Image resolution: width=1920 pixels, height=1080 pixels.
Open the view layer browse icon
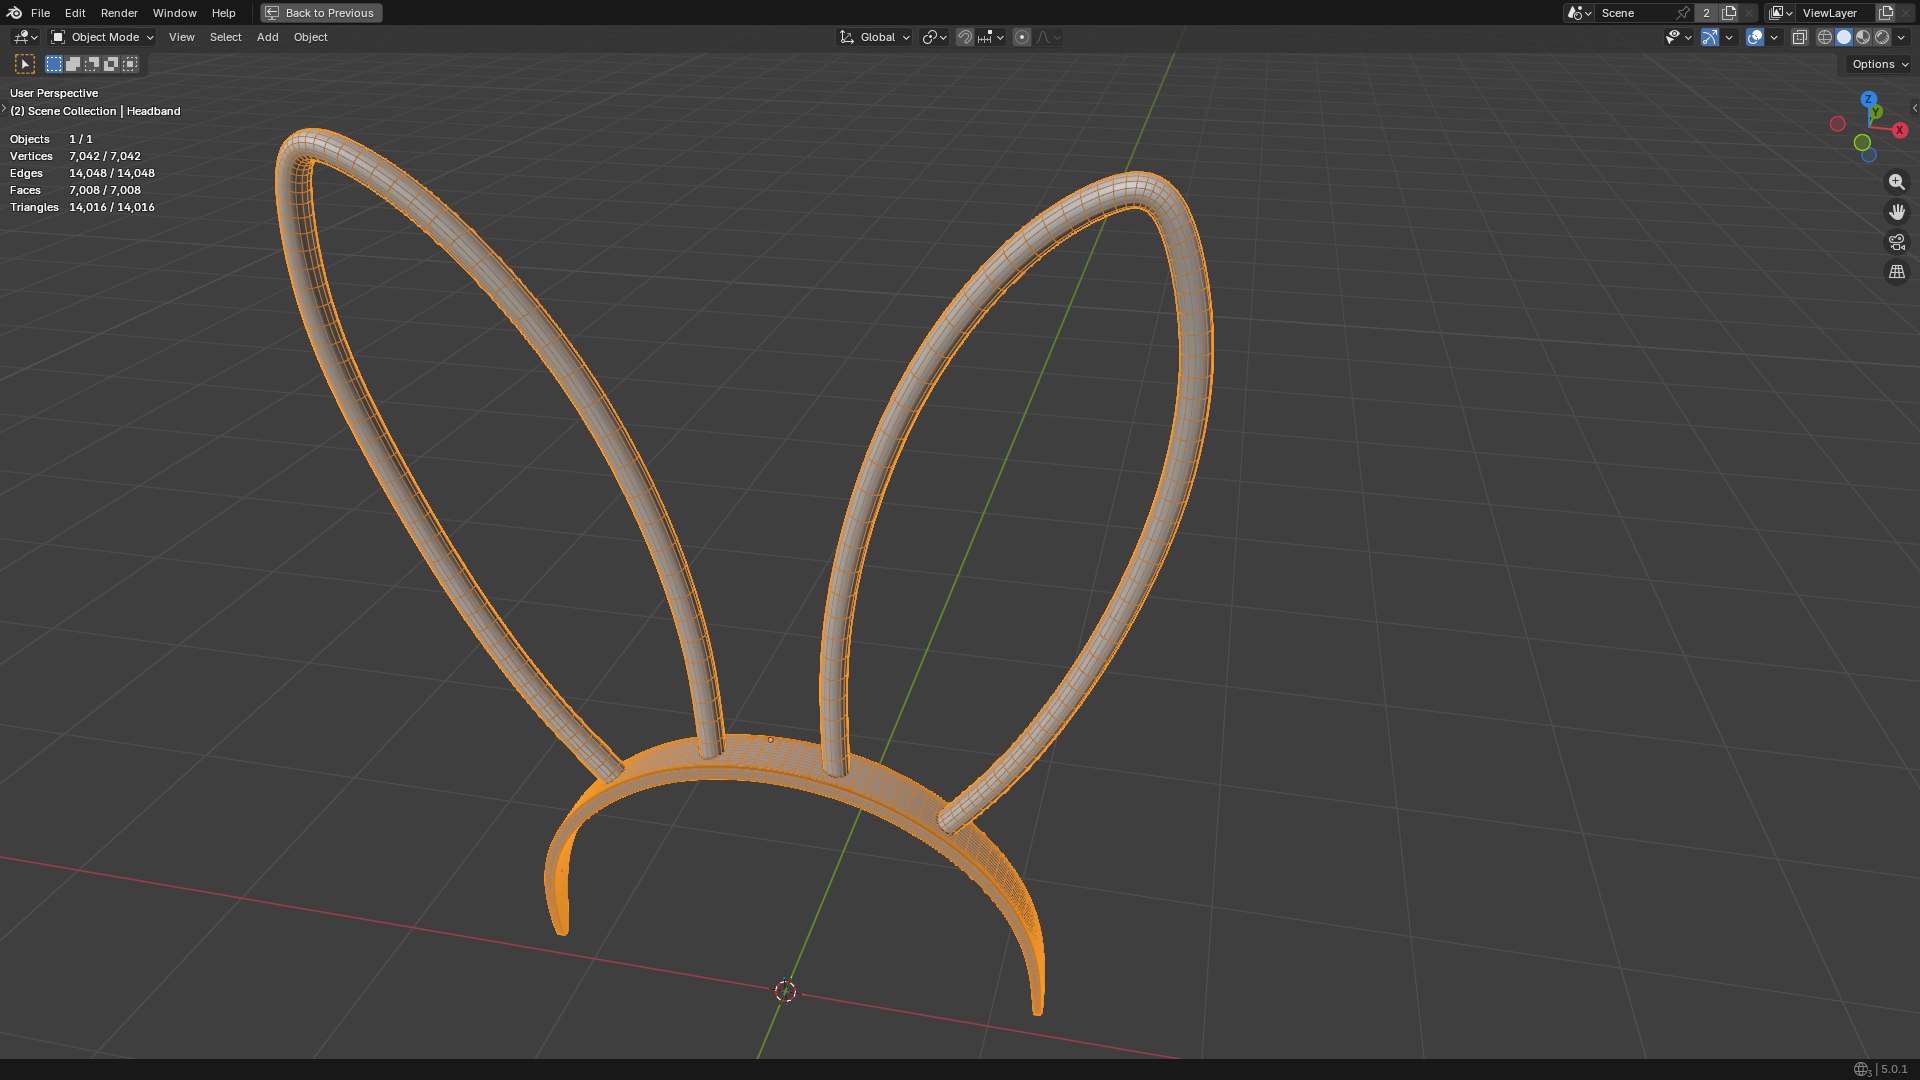click(1781, 13)
